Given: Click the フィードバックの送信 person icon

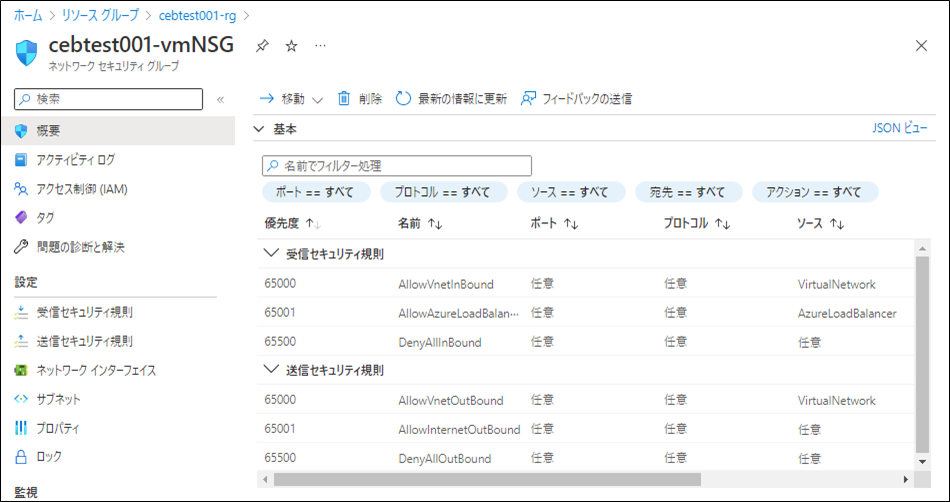Looking at the screenshot, I should coord(528,99).
